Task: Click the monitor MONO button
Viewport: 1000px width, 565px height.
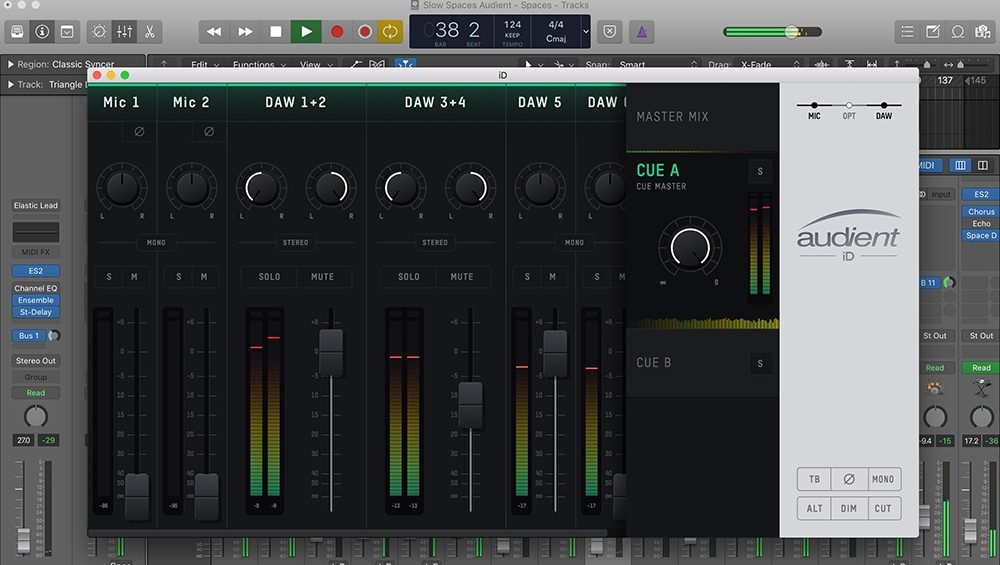Action: tap(883, 479)
